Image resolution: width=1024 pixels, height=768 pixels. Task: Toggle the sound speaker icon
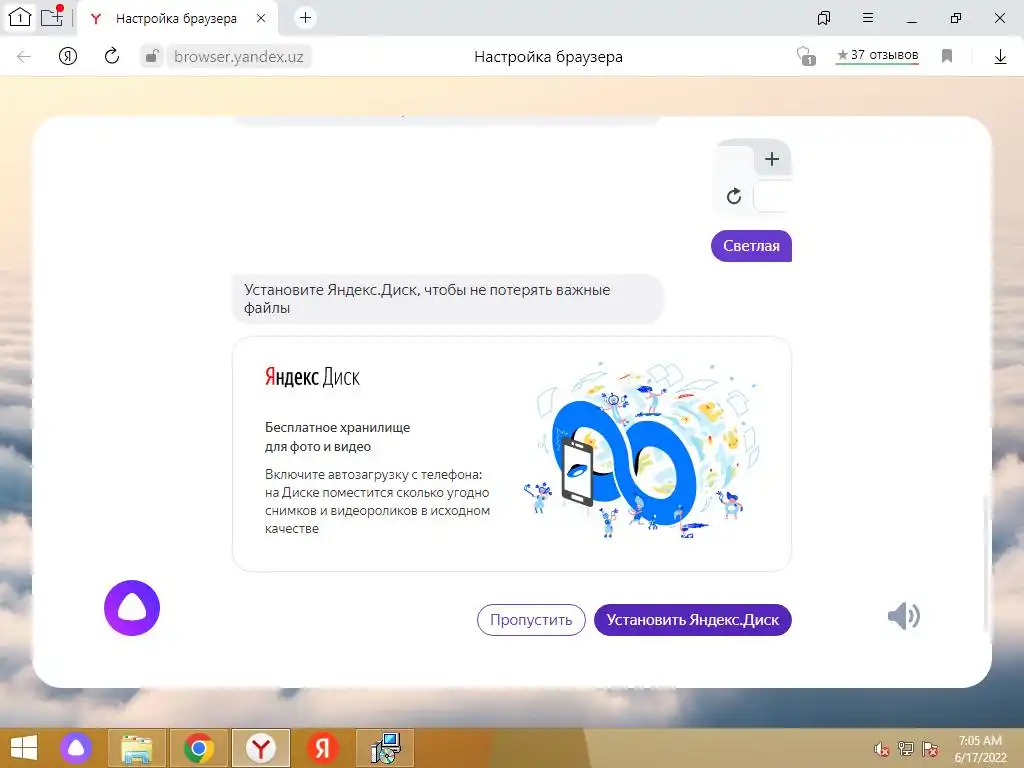[904, 616]
